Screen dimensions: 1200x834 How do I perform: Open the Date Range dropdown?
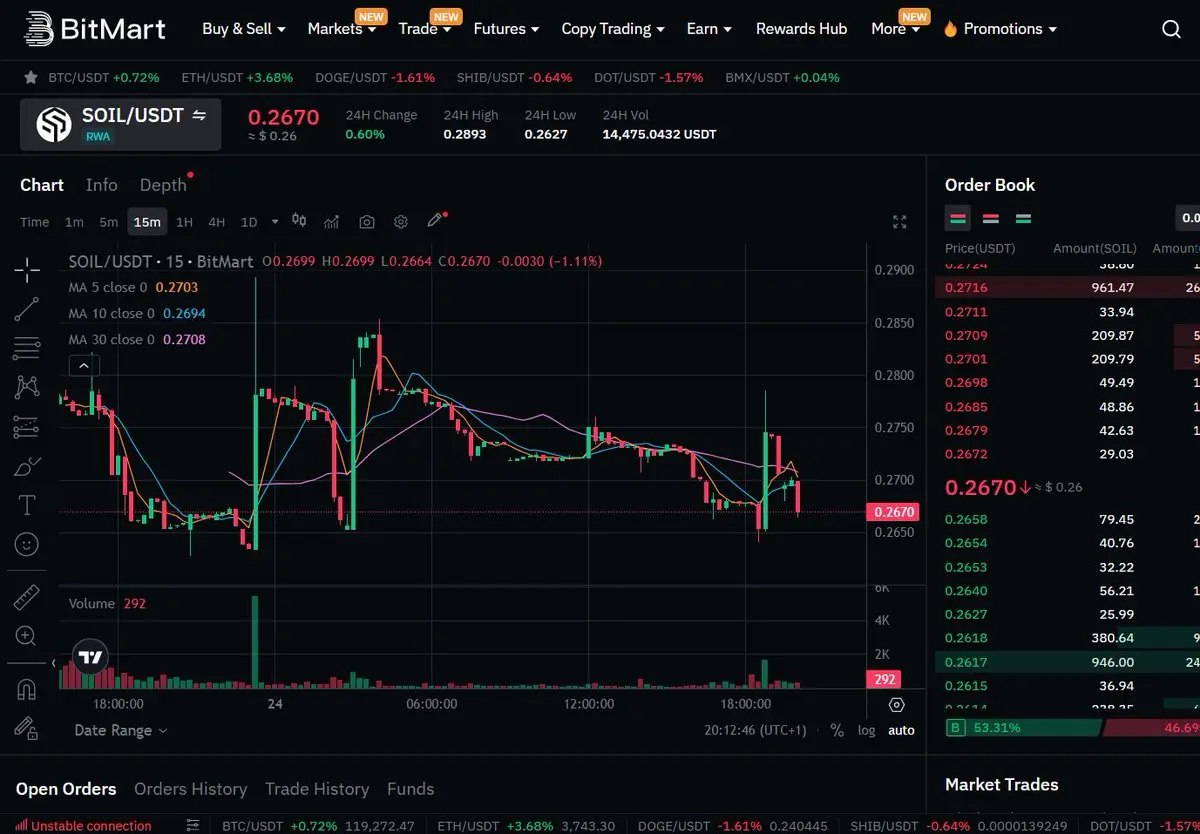121,730
